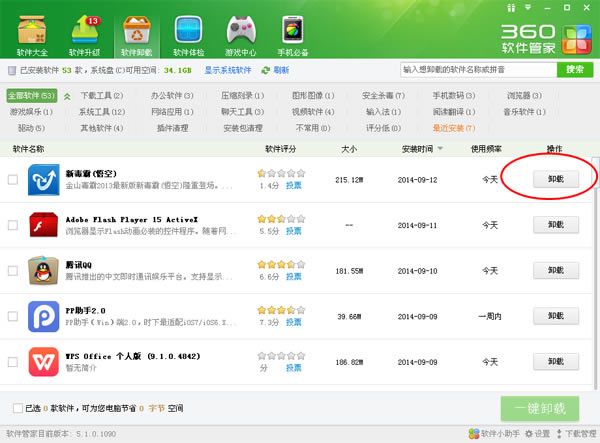600x443 pixels.
Task: Sort by 安装时间 using the column arrow
Action: tap(440, 148)
